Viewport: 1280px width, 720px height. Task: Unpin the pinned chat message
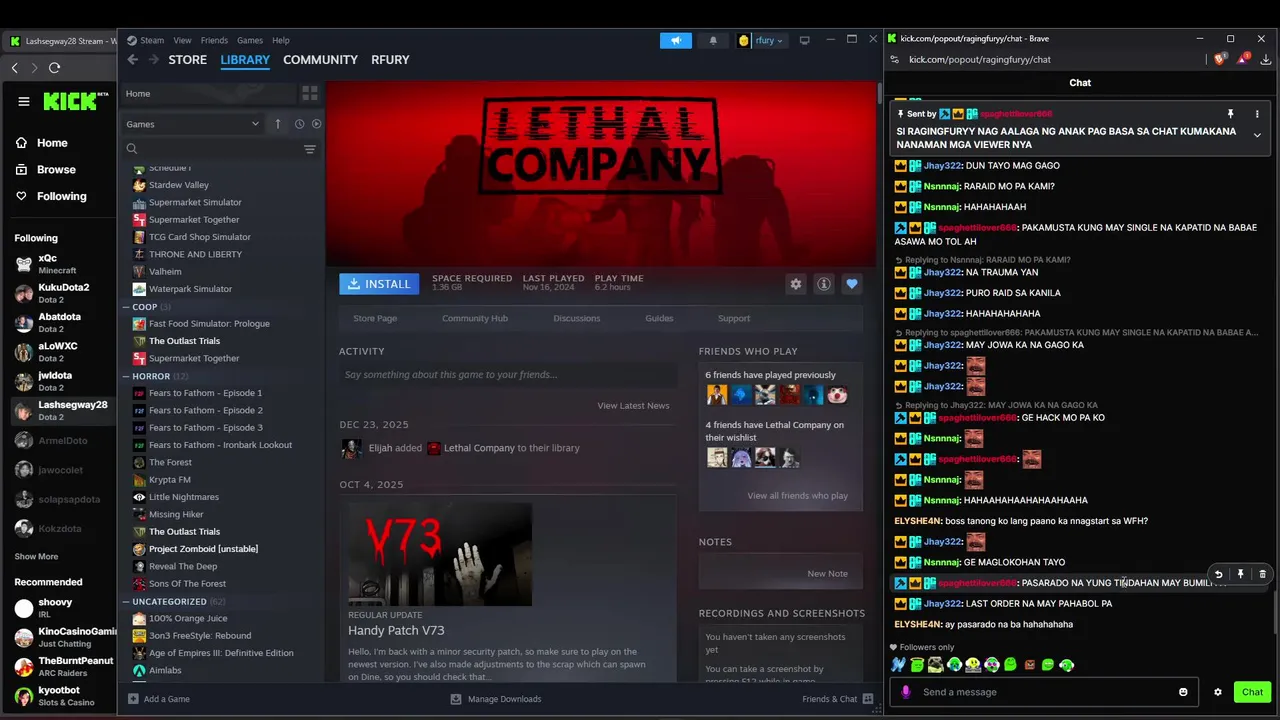(1231, 114)
